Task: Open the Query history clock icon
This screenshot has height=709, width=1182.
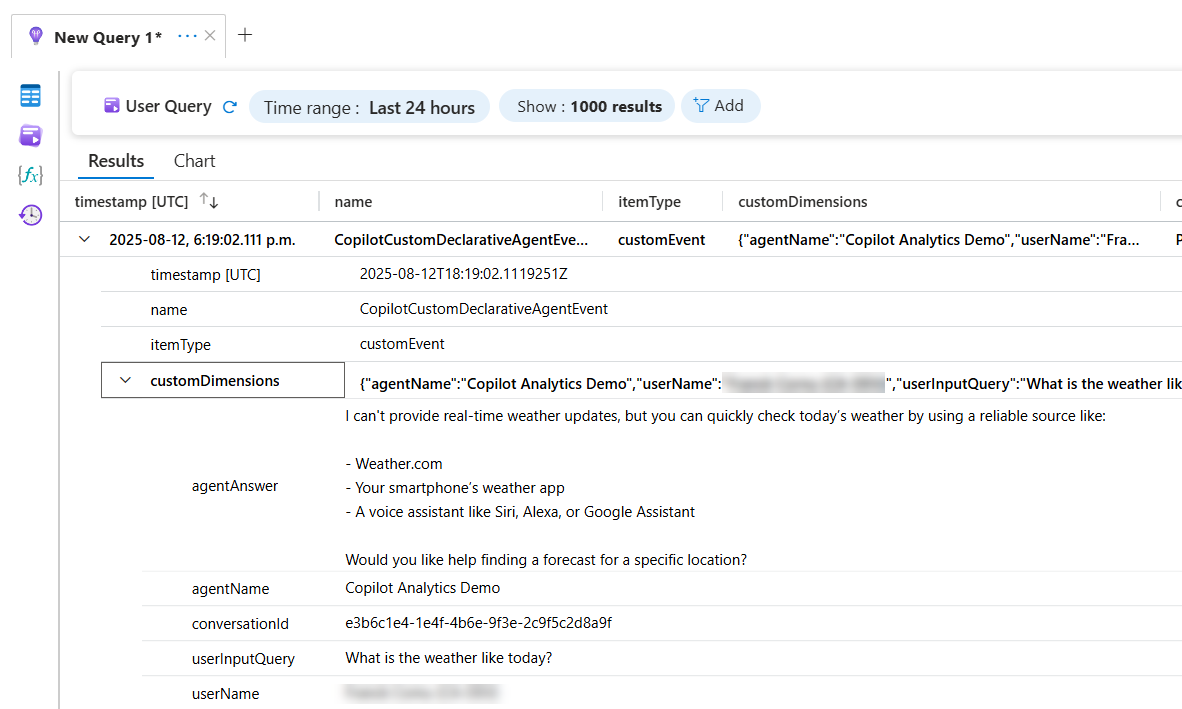Action: tap(30, 215)
